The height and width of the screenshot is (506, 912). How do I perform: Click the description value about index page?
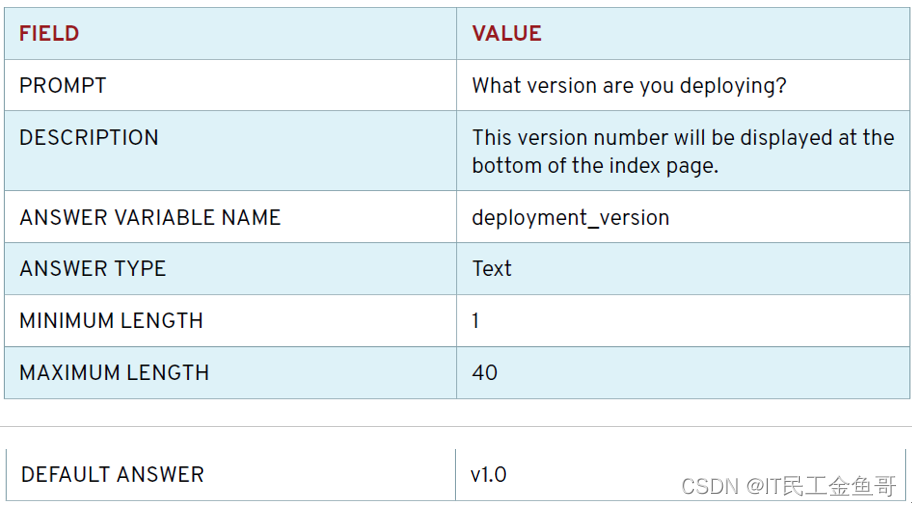coord(683,151)
